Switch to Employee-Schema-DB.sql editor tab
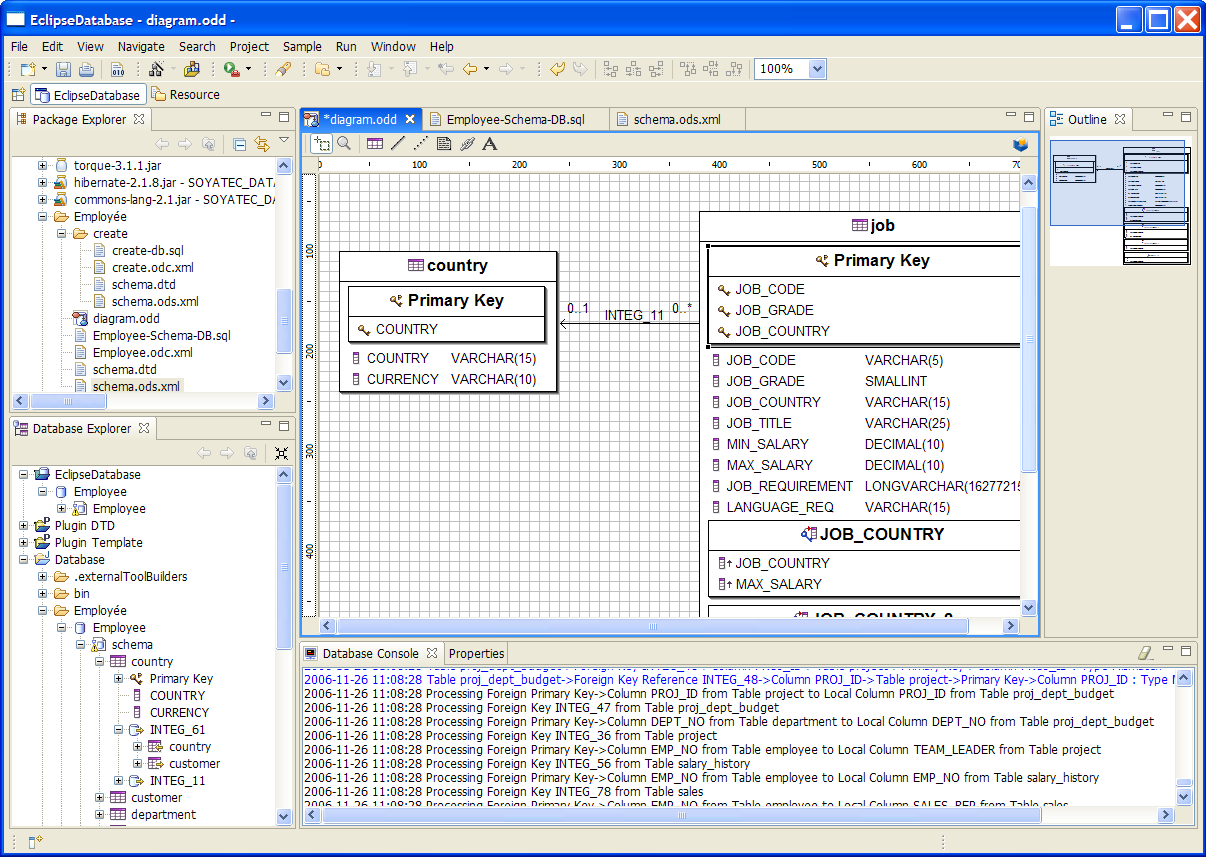1206x857 pixels. pos(515,119)
